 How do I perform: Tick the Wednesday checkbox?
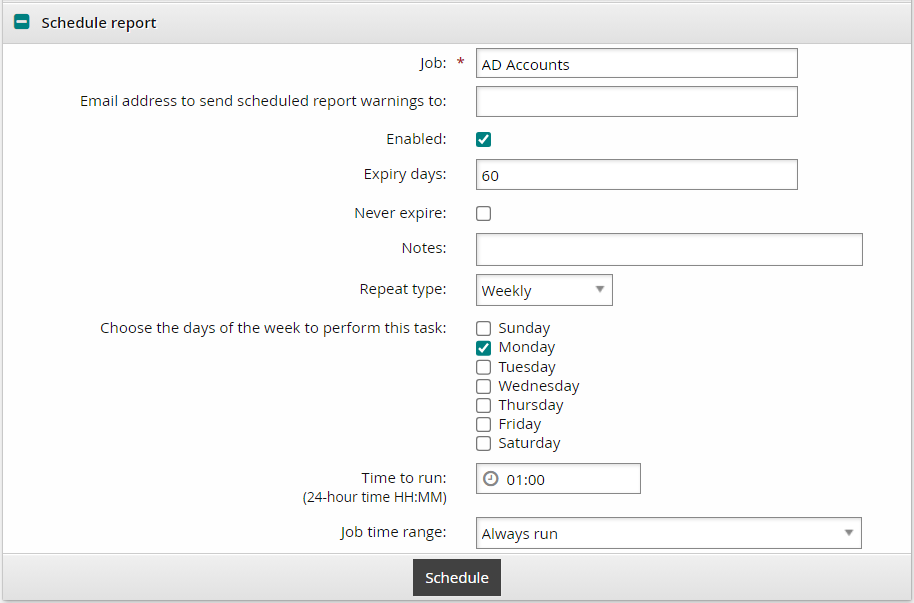[x=484, y=386]
